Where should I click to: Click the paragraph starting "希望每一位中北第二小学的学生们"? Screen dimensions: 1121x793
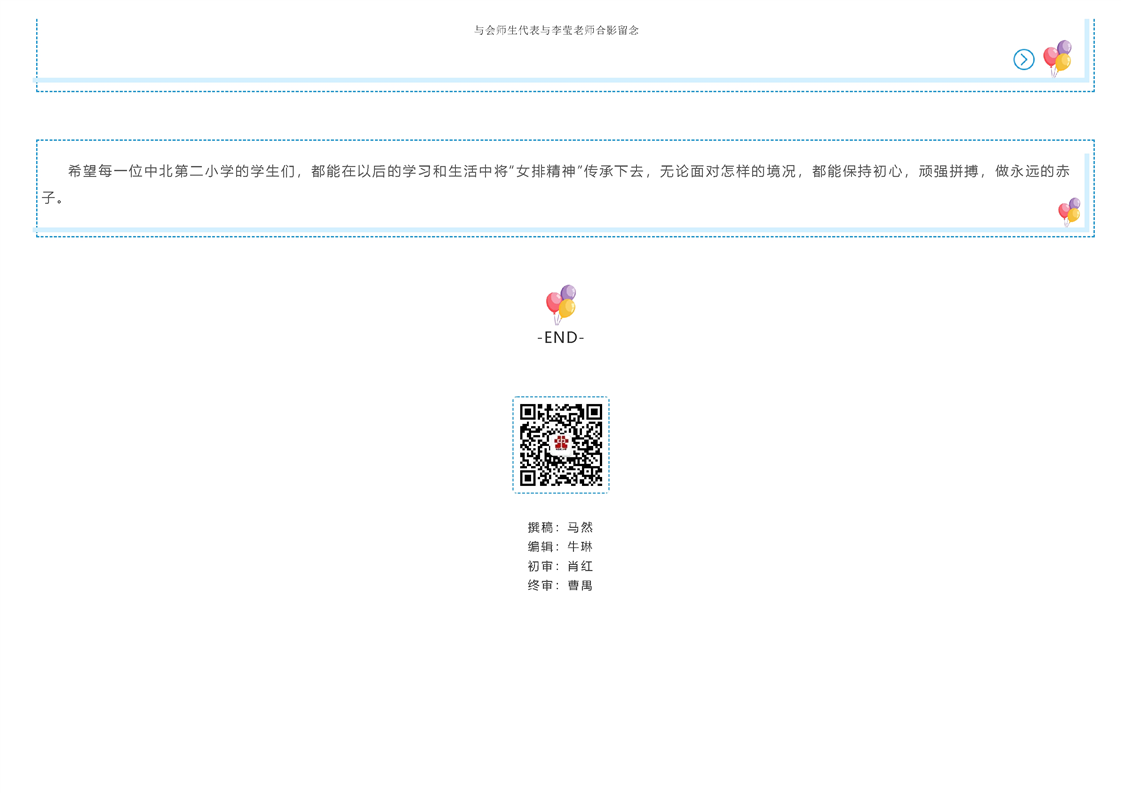point(555,184)
